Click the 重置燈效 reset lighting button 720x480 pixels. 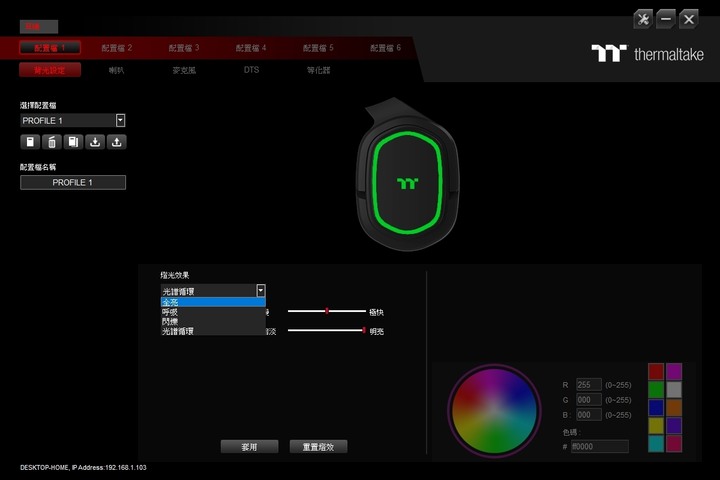coord(318,446)
